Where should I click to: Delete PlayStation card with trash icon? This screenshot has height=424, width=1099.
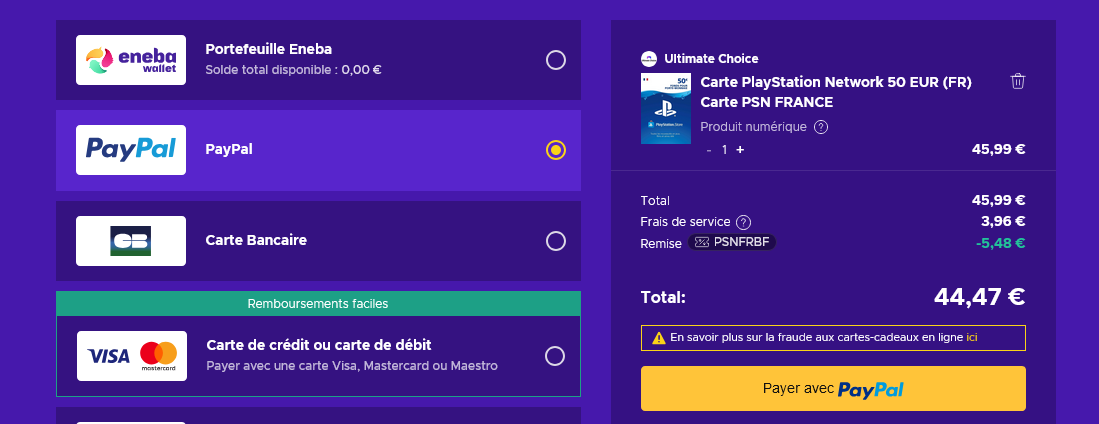pyautogui.click(x=1018, y=82)
